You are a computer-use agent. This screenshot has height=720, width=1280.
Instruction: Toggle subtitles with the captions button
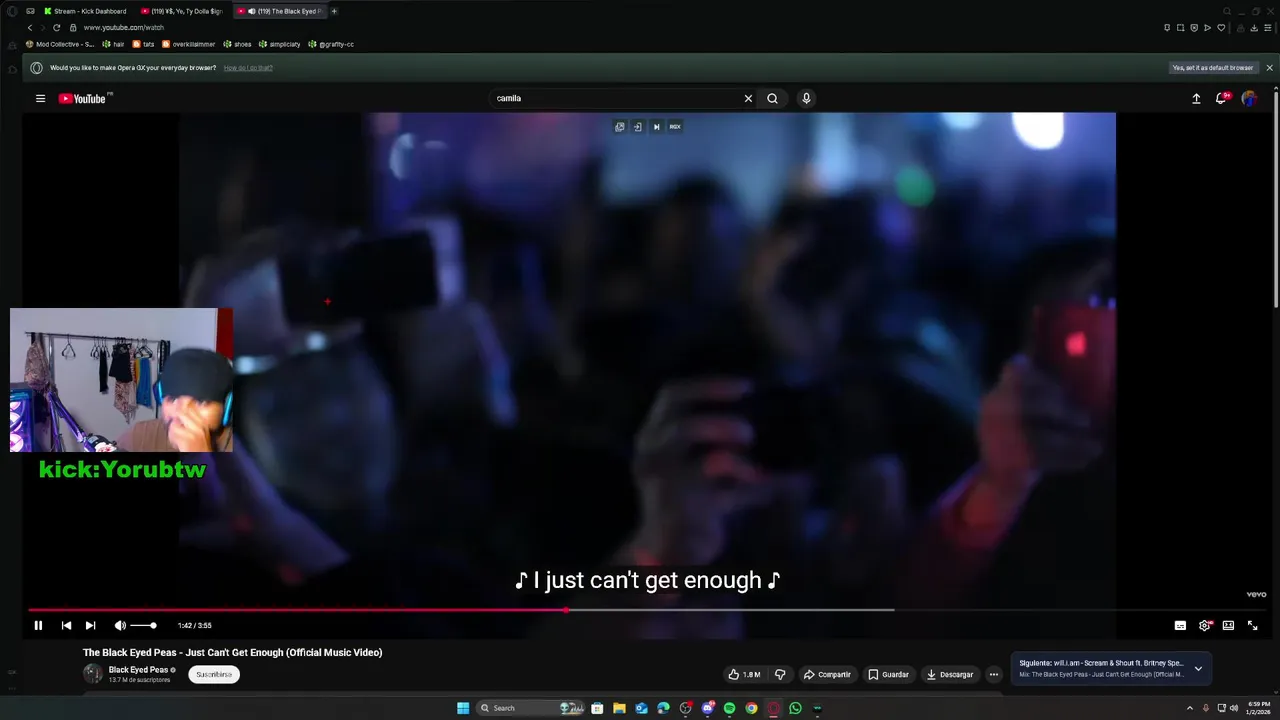(x=1180, y=625)
